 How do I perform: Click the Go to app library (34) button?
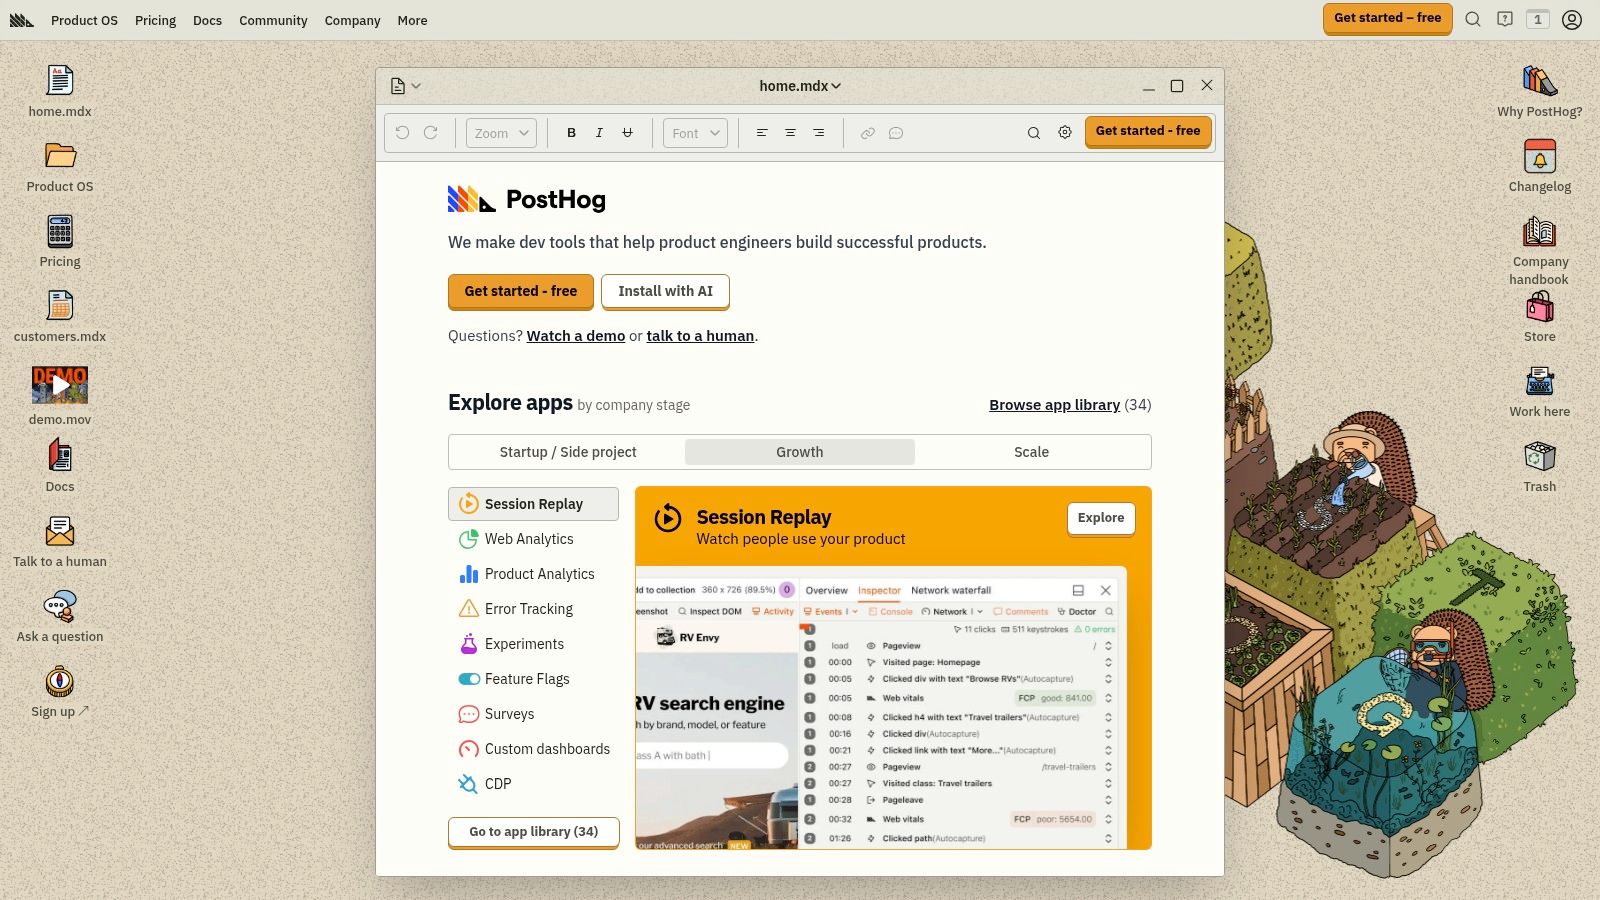pyautogui.click(x=534, y=832)
